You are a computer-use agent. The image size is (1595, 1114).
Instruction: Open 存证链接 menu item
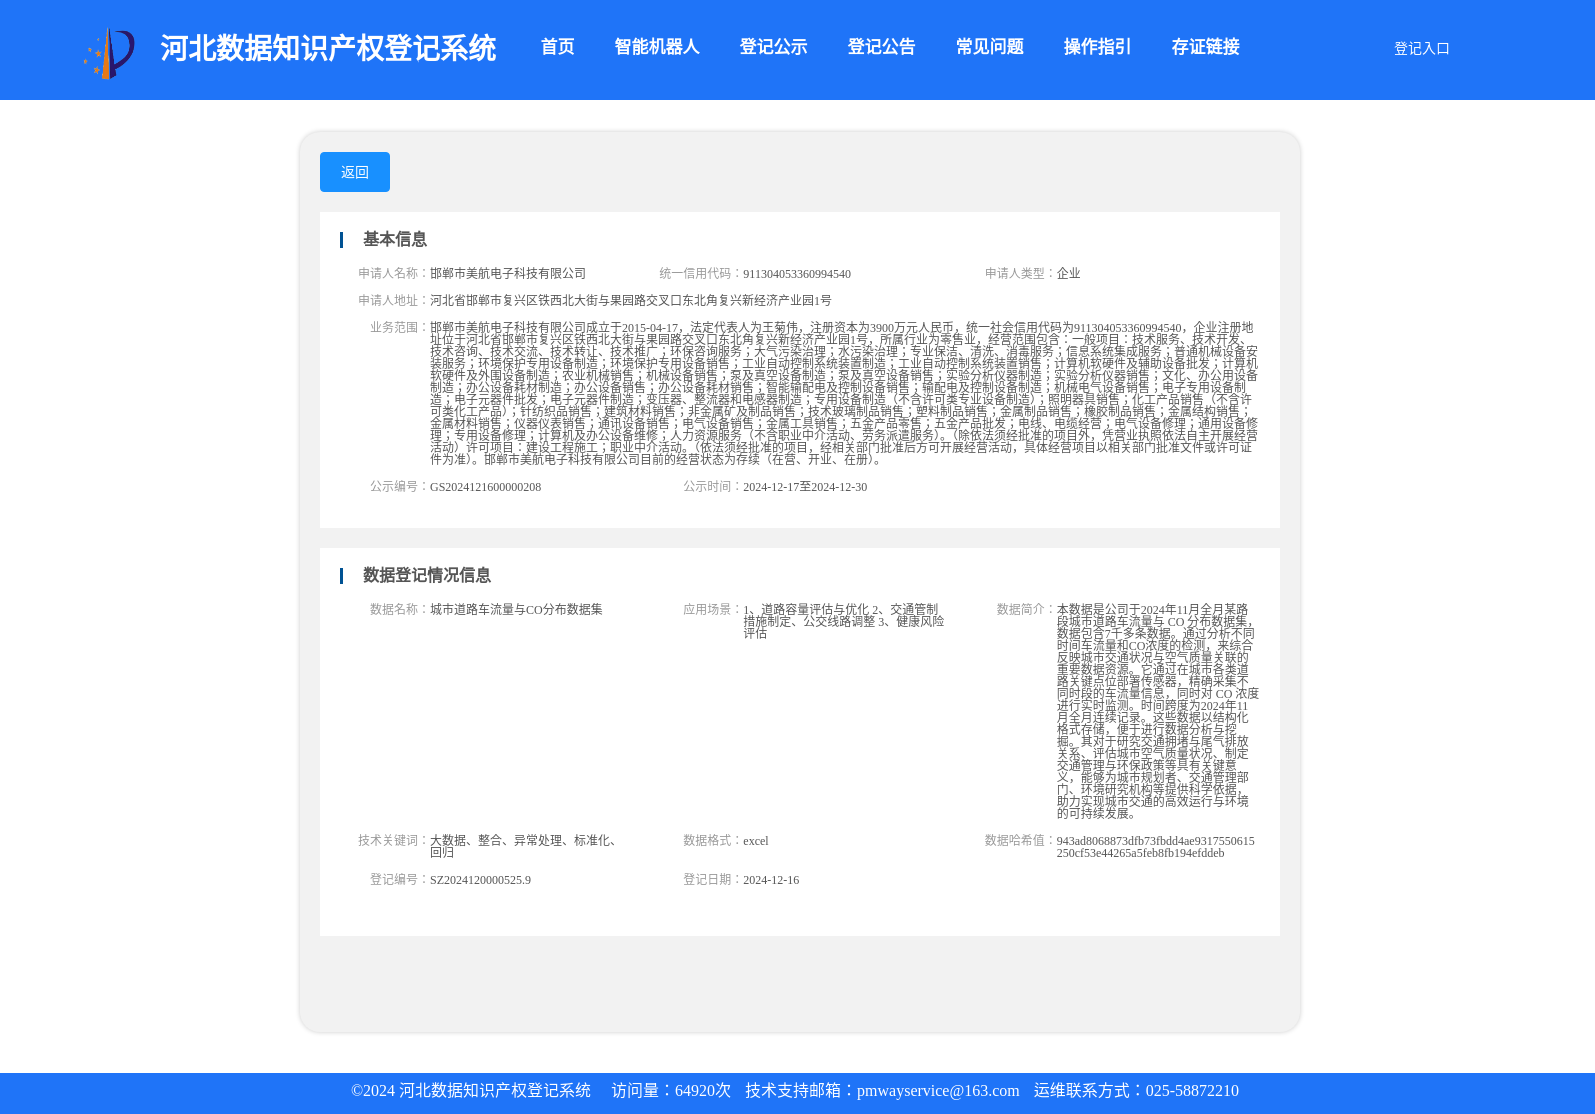coord(1205,47)
